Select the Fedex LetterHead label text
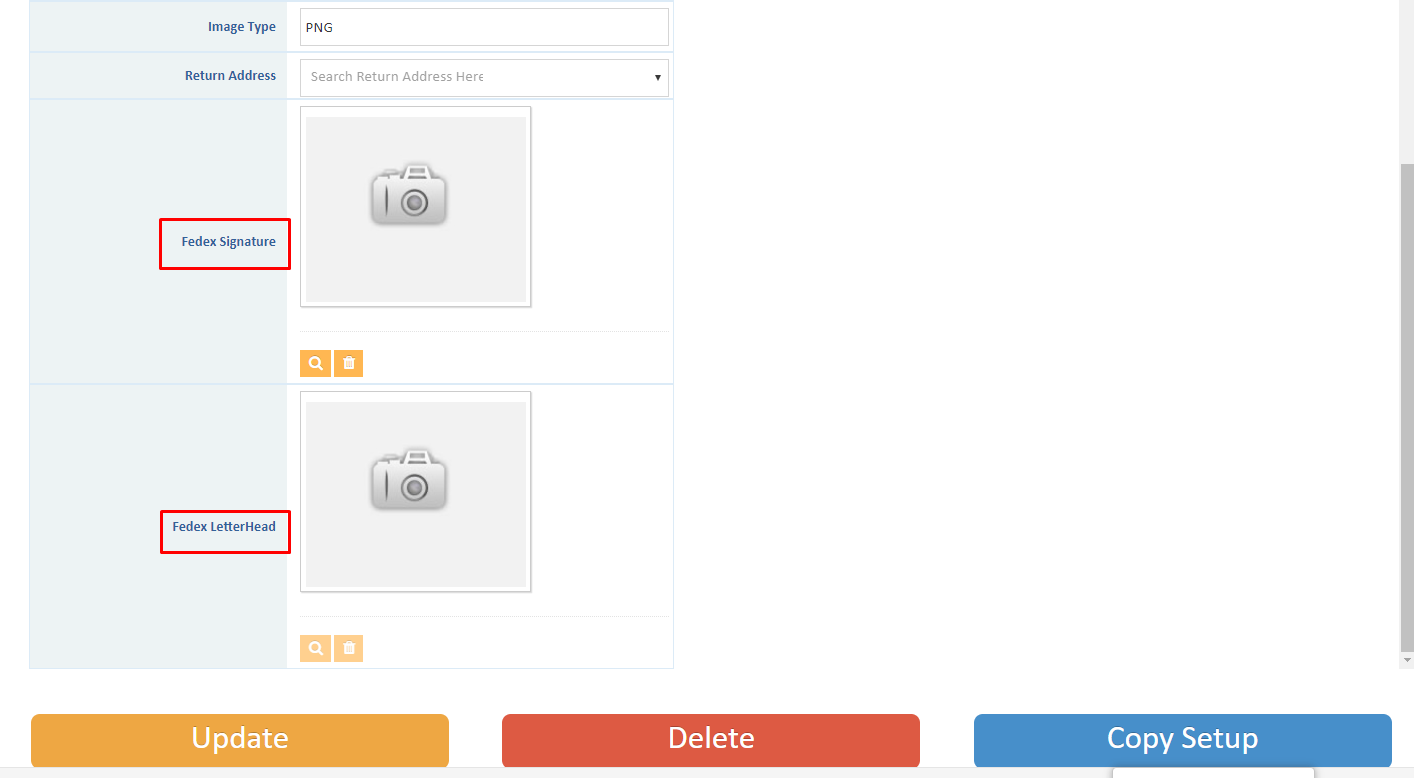 pos(224,527)
